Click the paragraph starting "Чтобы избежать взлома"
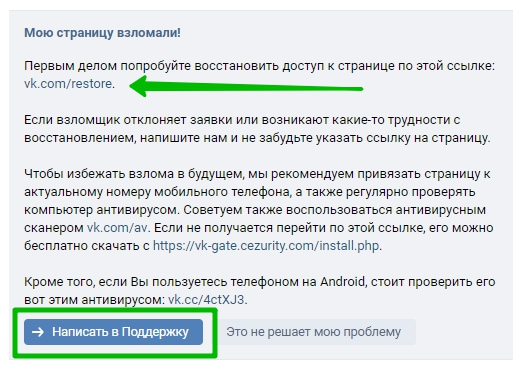Image resolution: width=523 pixels, height=369 pixels. (257, 210)
